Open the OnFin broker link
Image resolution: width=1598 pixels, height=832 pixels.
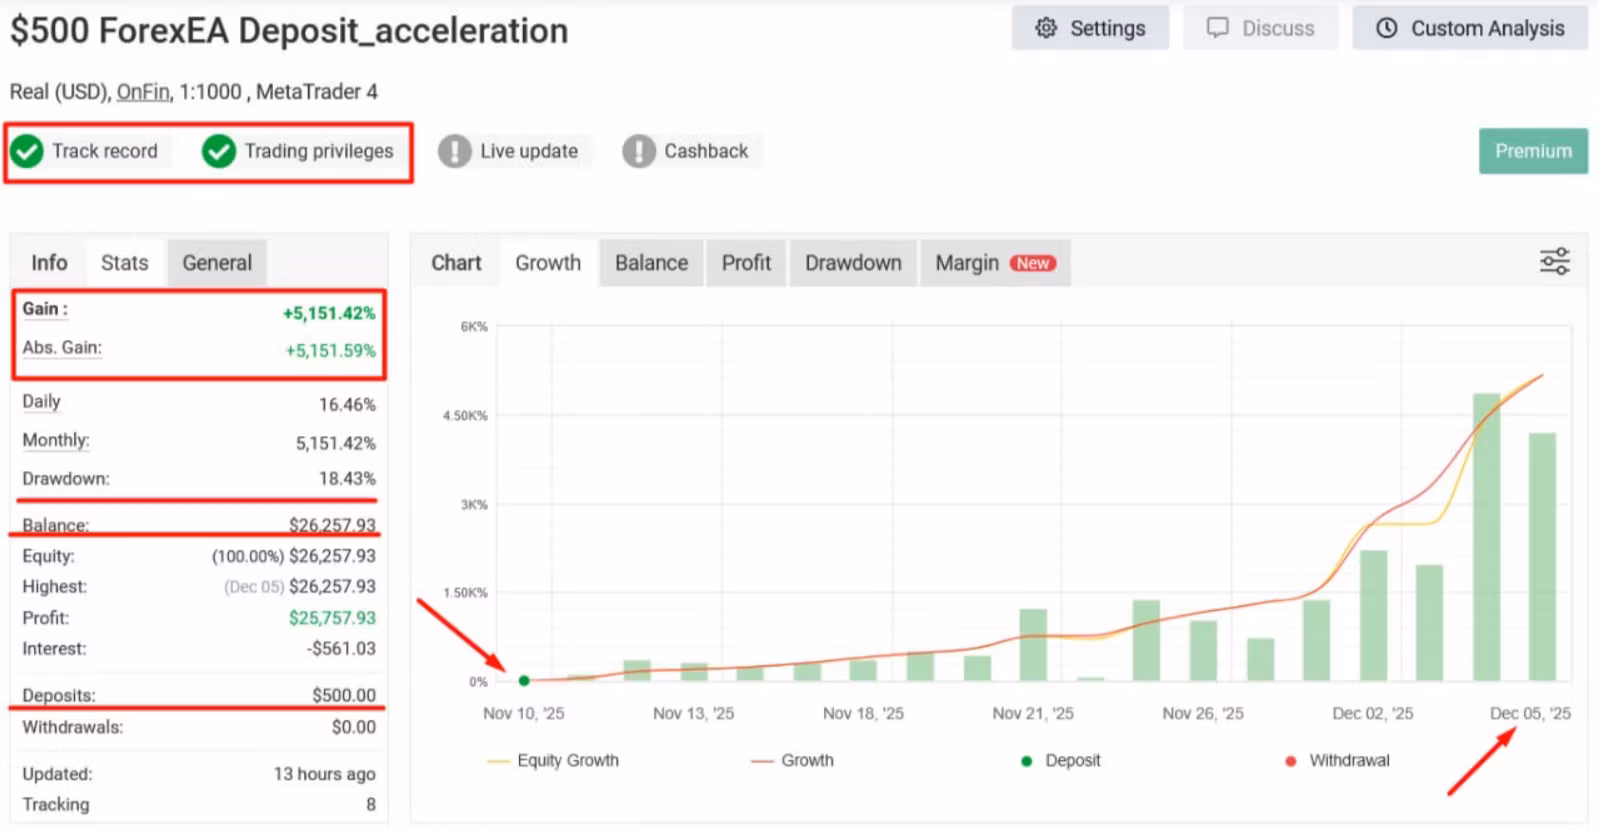(x=143, y=92)
